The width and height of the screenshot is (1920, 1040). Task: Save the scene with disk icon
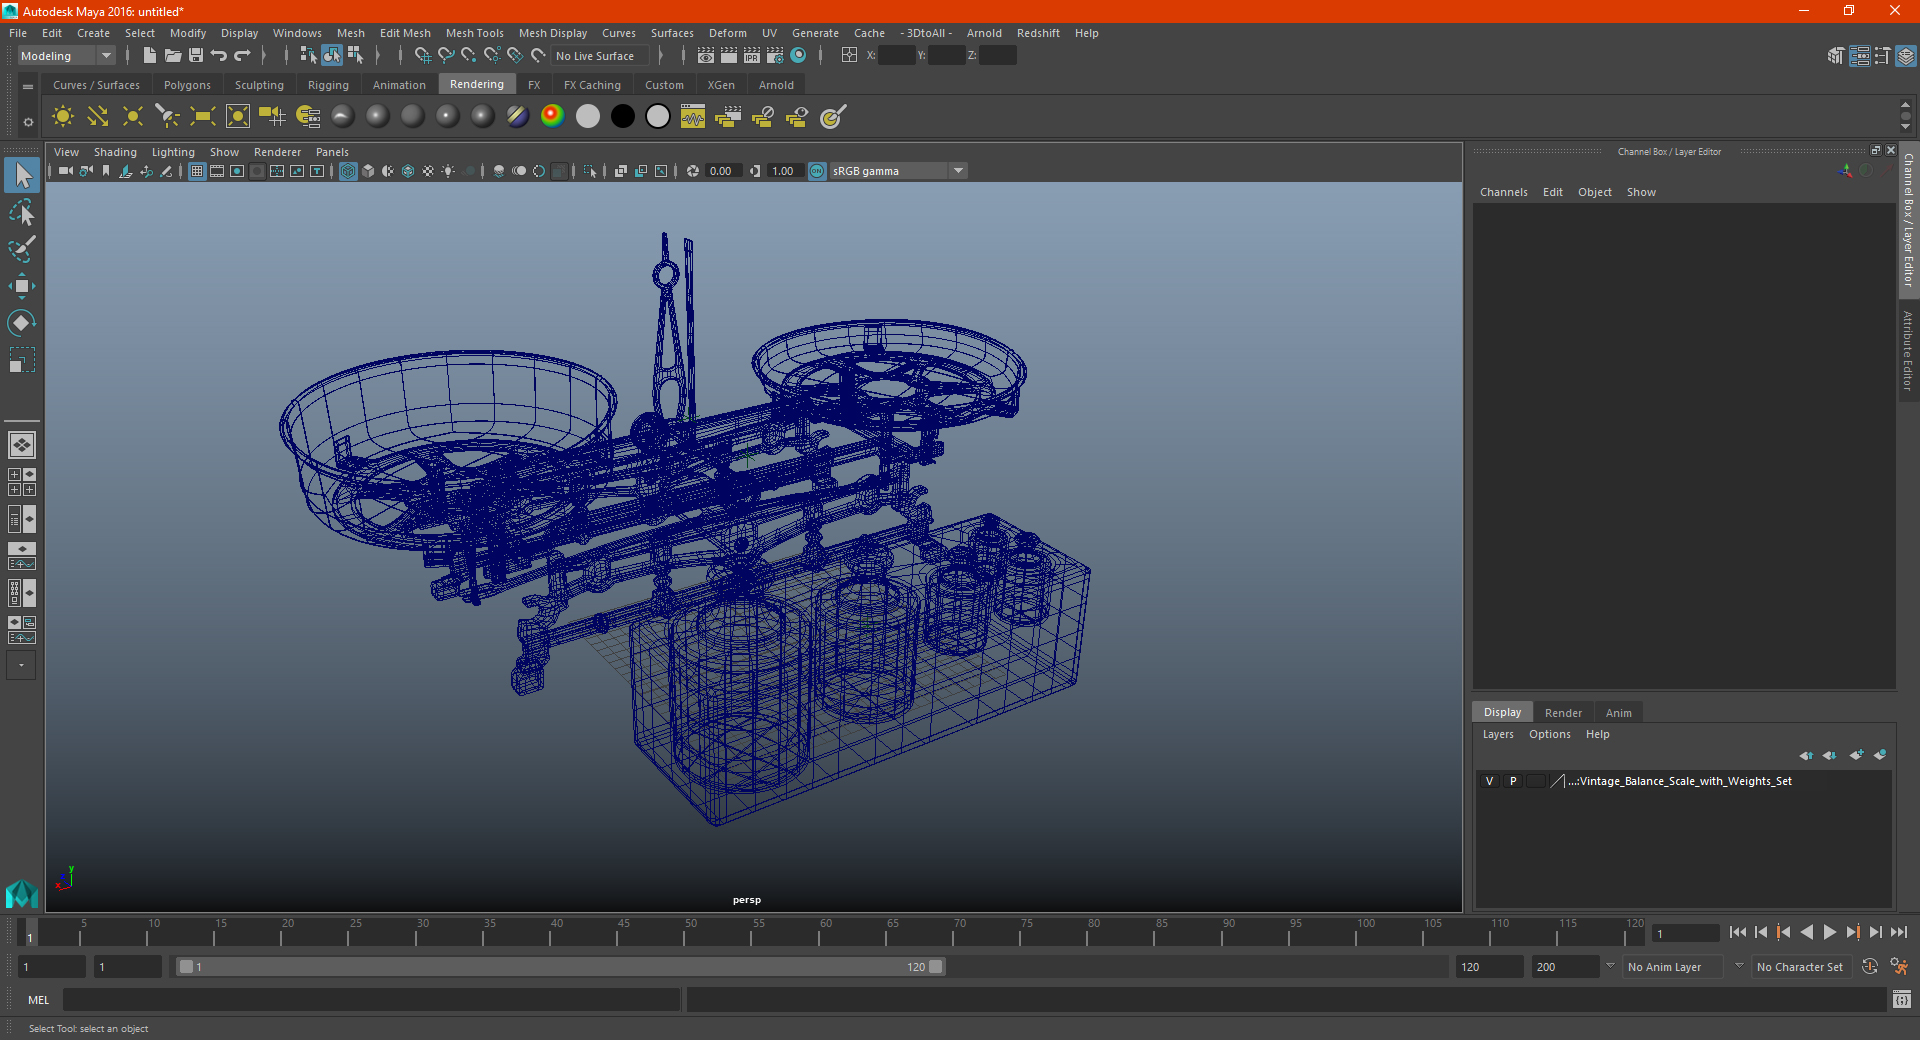(196, 56)
